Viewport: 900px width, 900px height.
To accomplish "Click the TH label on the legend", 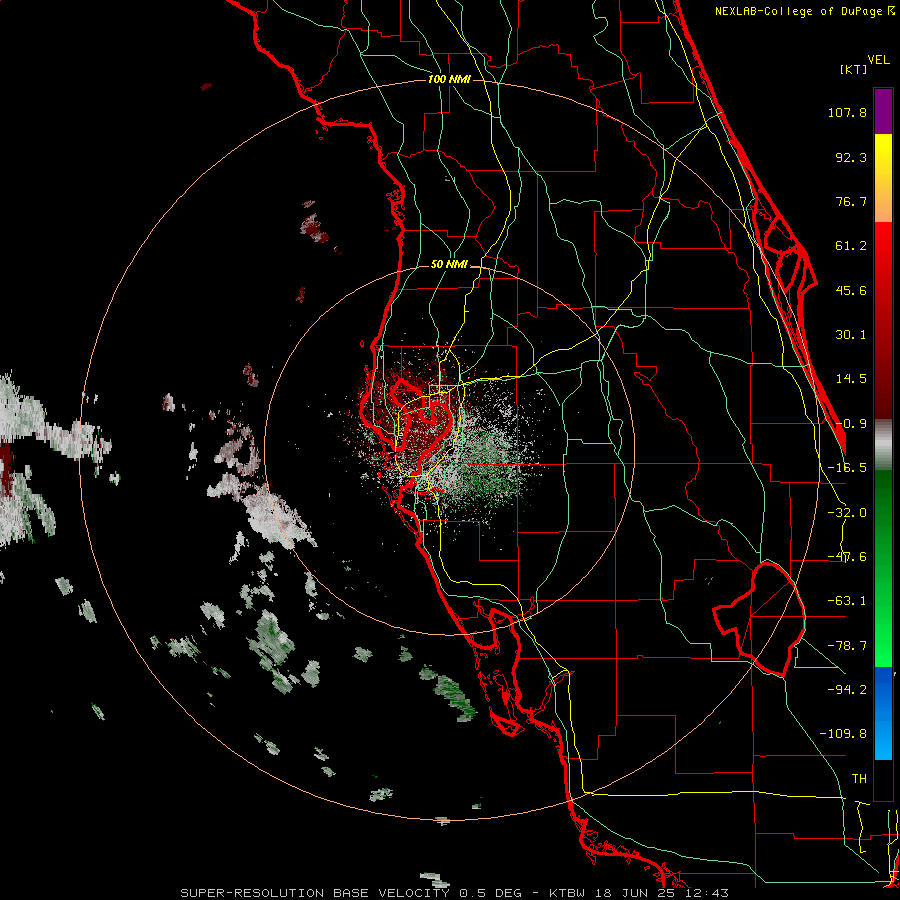I will click(x=859, y=778).
